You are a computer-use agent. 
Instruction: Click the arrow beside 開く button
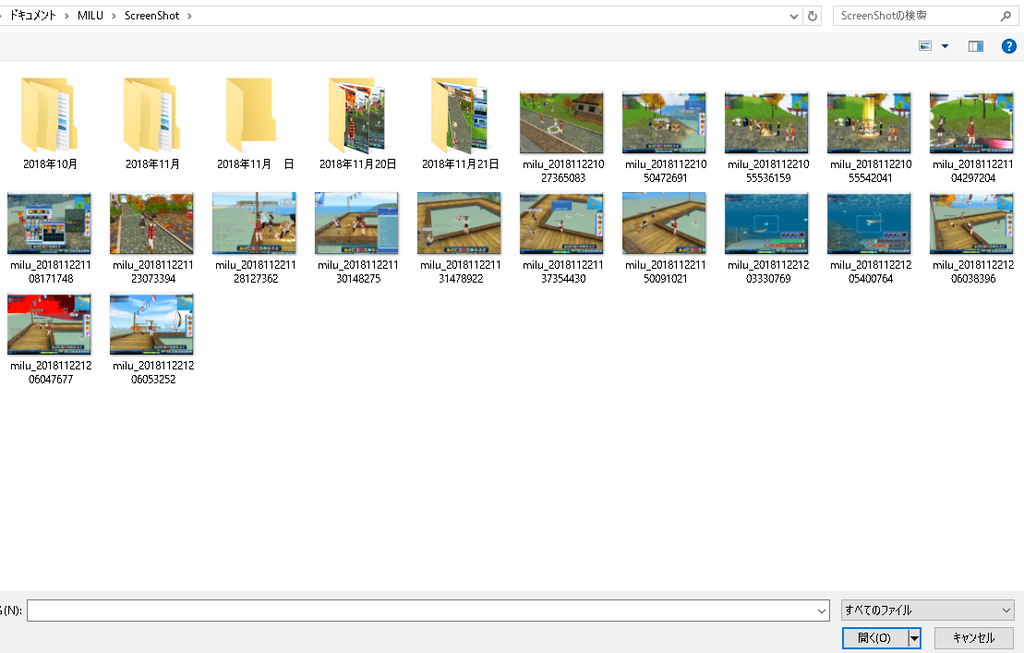913,638
